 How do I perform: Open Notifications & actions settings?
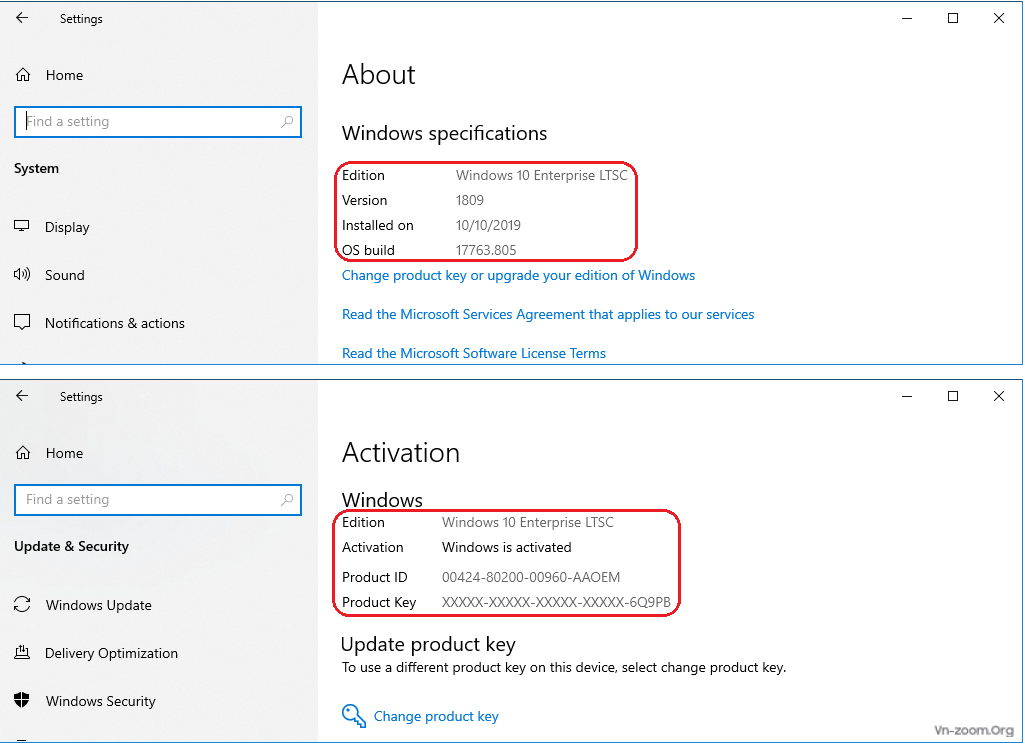click(115, 323)
